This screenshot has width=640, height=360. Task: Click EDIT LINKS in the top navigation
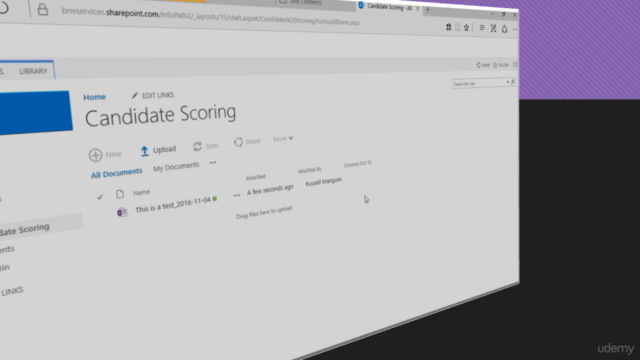pyautogui.click(x=158, y=95)
